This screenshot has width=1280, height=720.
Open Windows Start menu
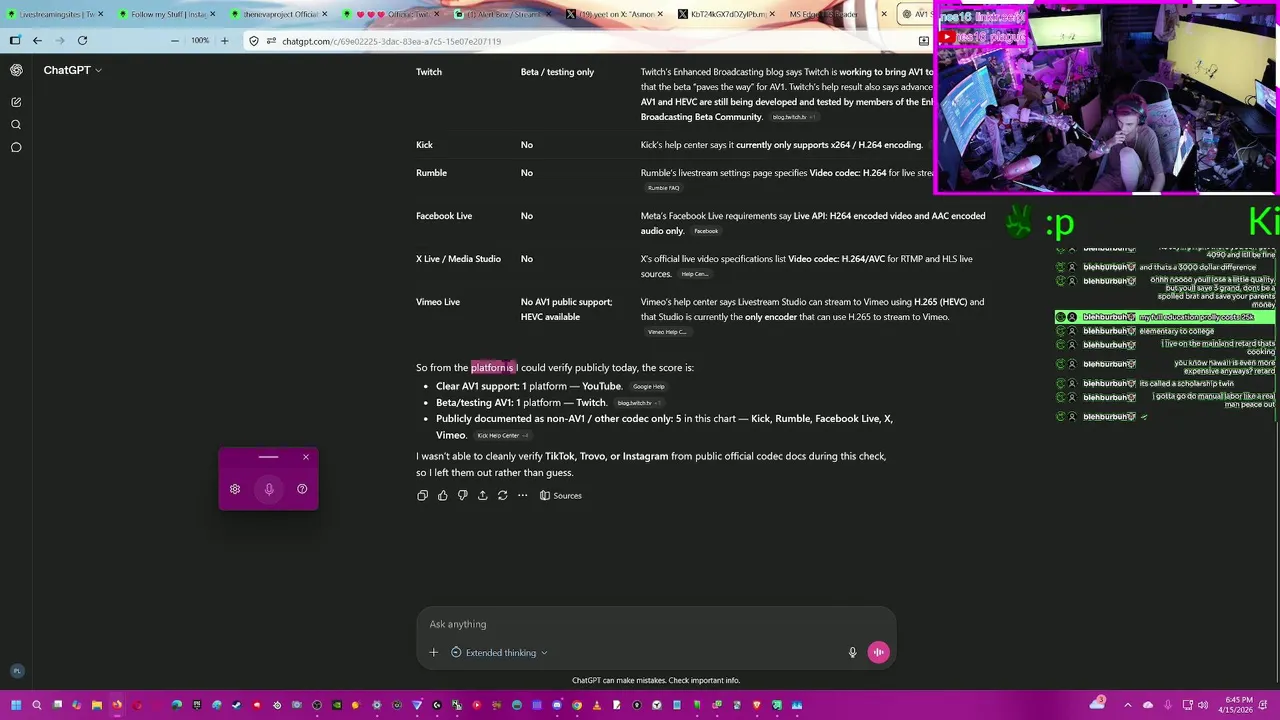(x=16, y=705)
